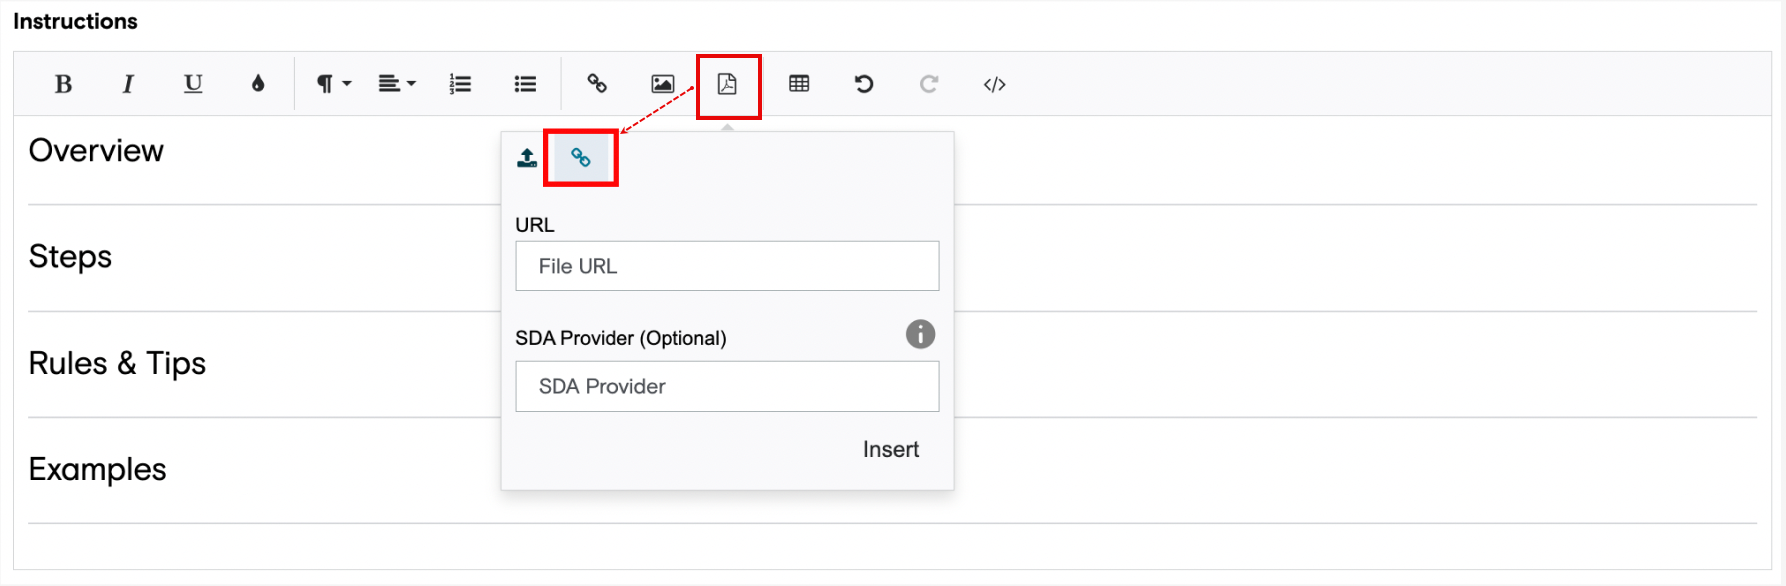The image size is (1786, 586).
Task: Open the text alignment dropdown
Action: pyautogui.click(x=397, y=84)
